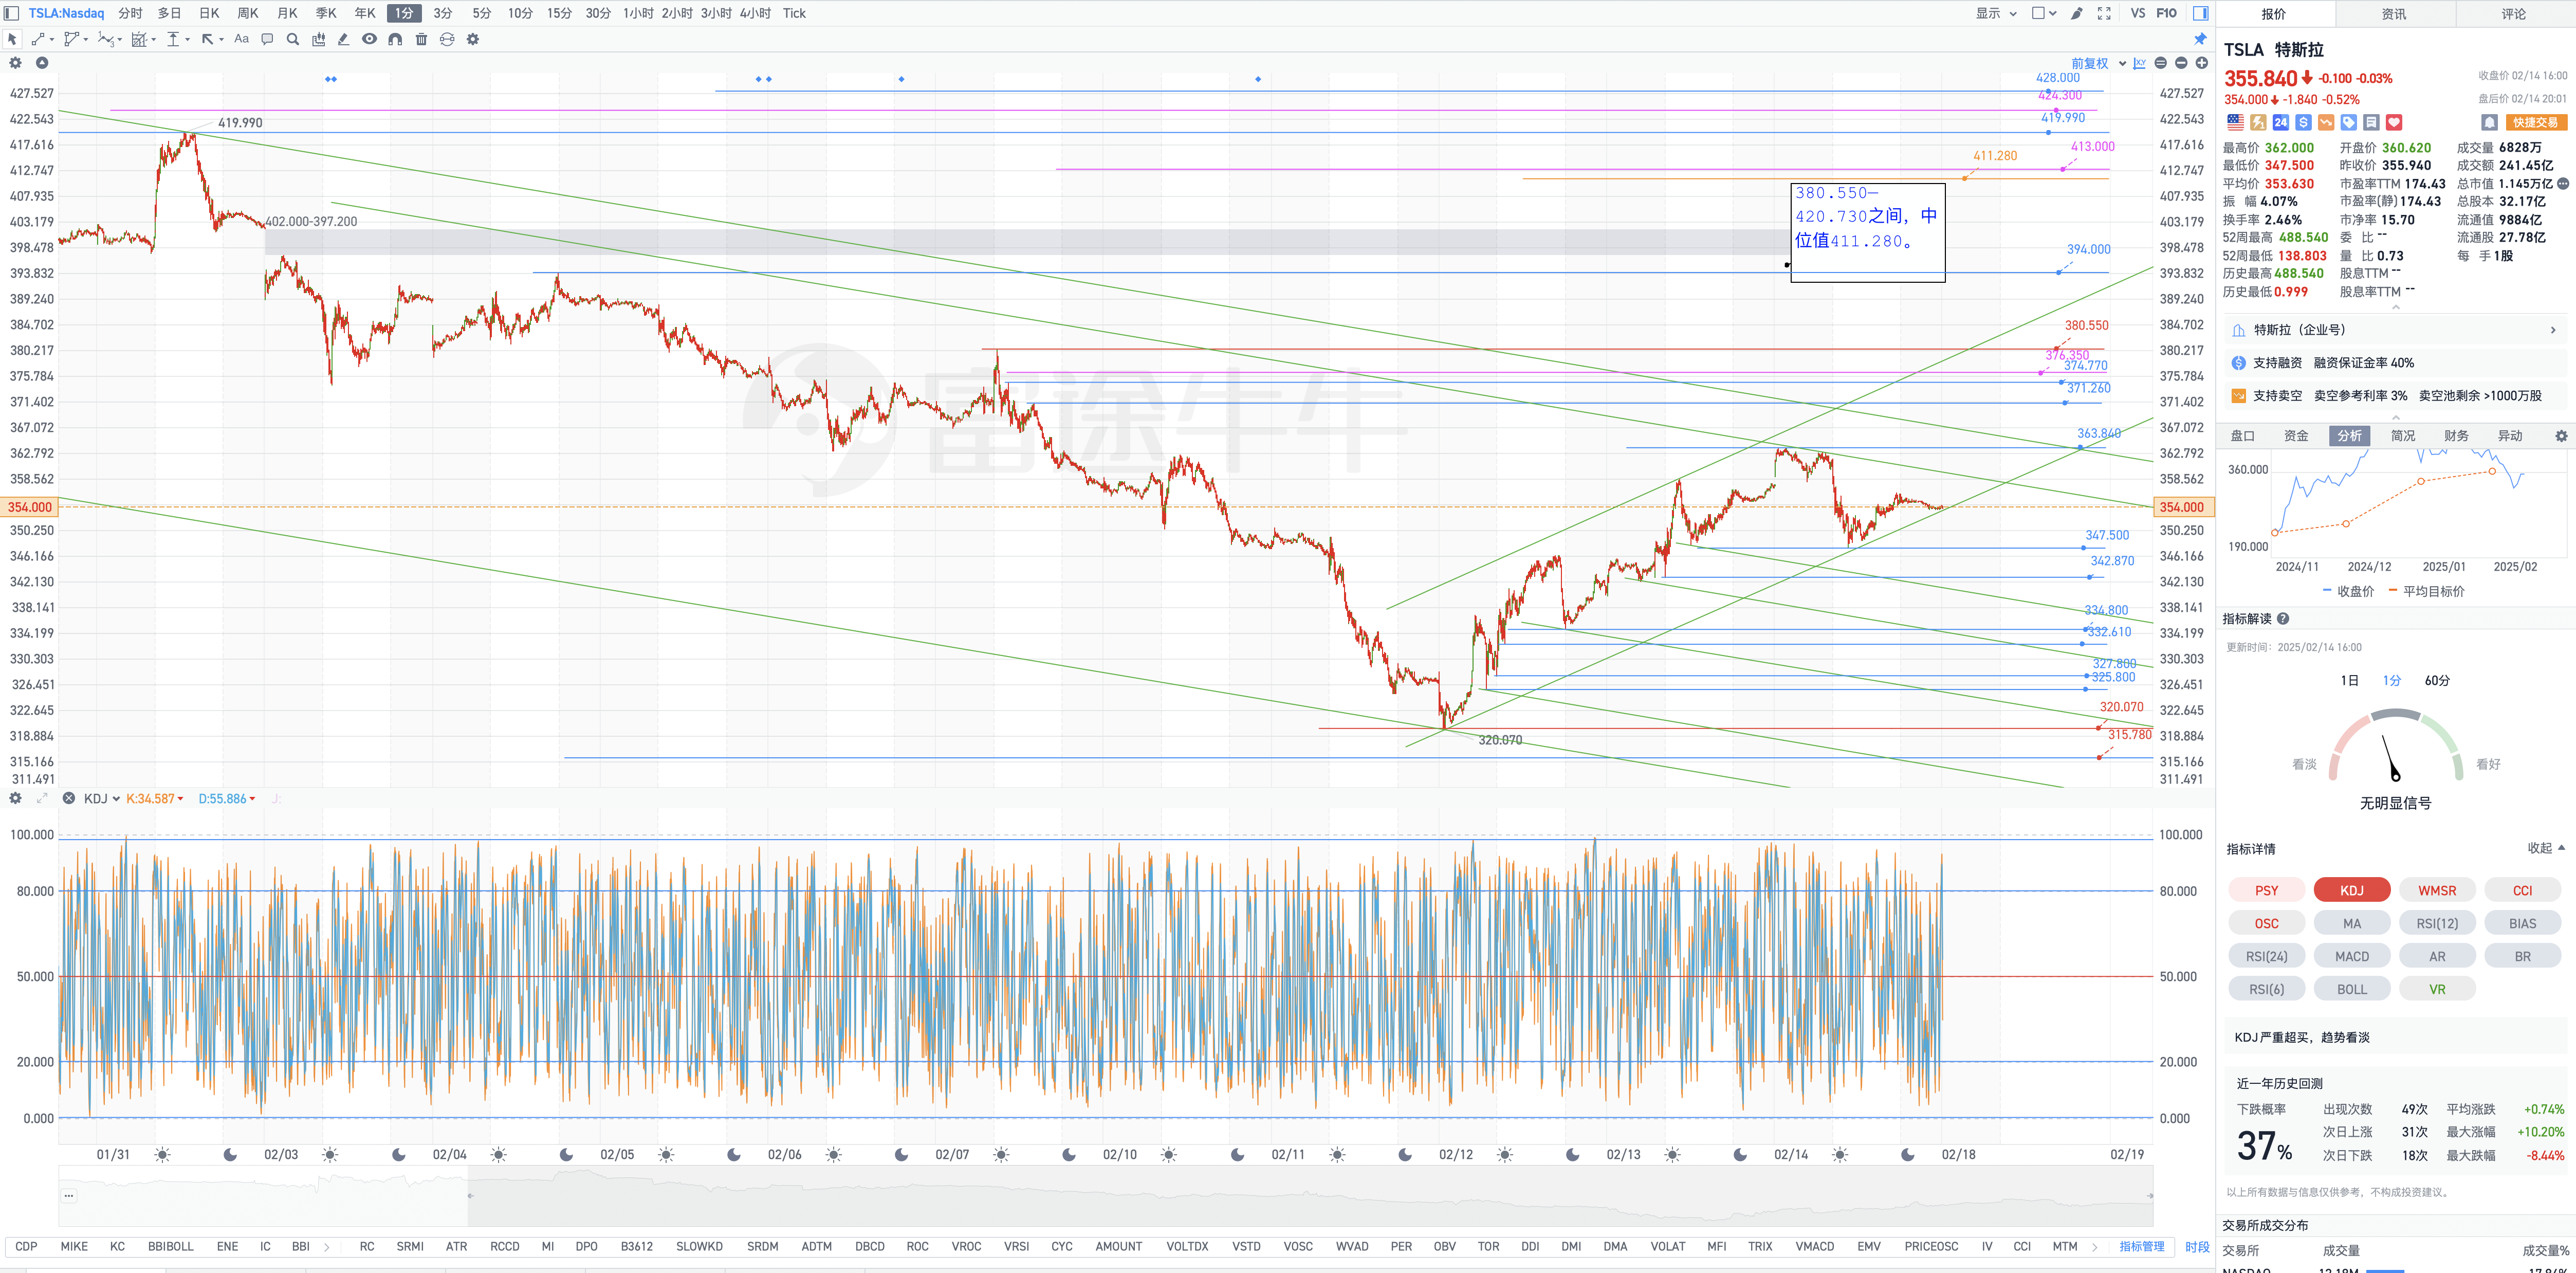
Task: Click the price alert bell icon
Action: (x=2490, y=122)
